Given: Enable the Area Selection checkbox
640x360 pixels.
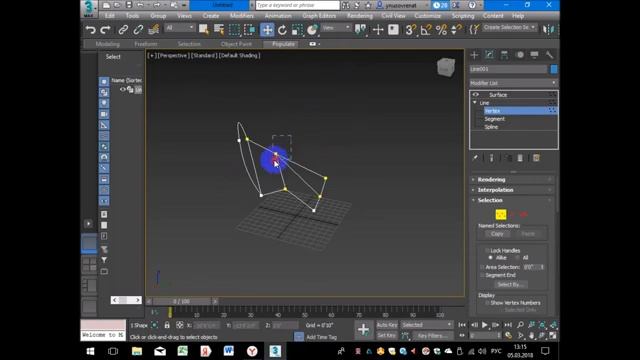Looking at the screenshot, I should [482, 267].
